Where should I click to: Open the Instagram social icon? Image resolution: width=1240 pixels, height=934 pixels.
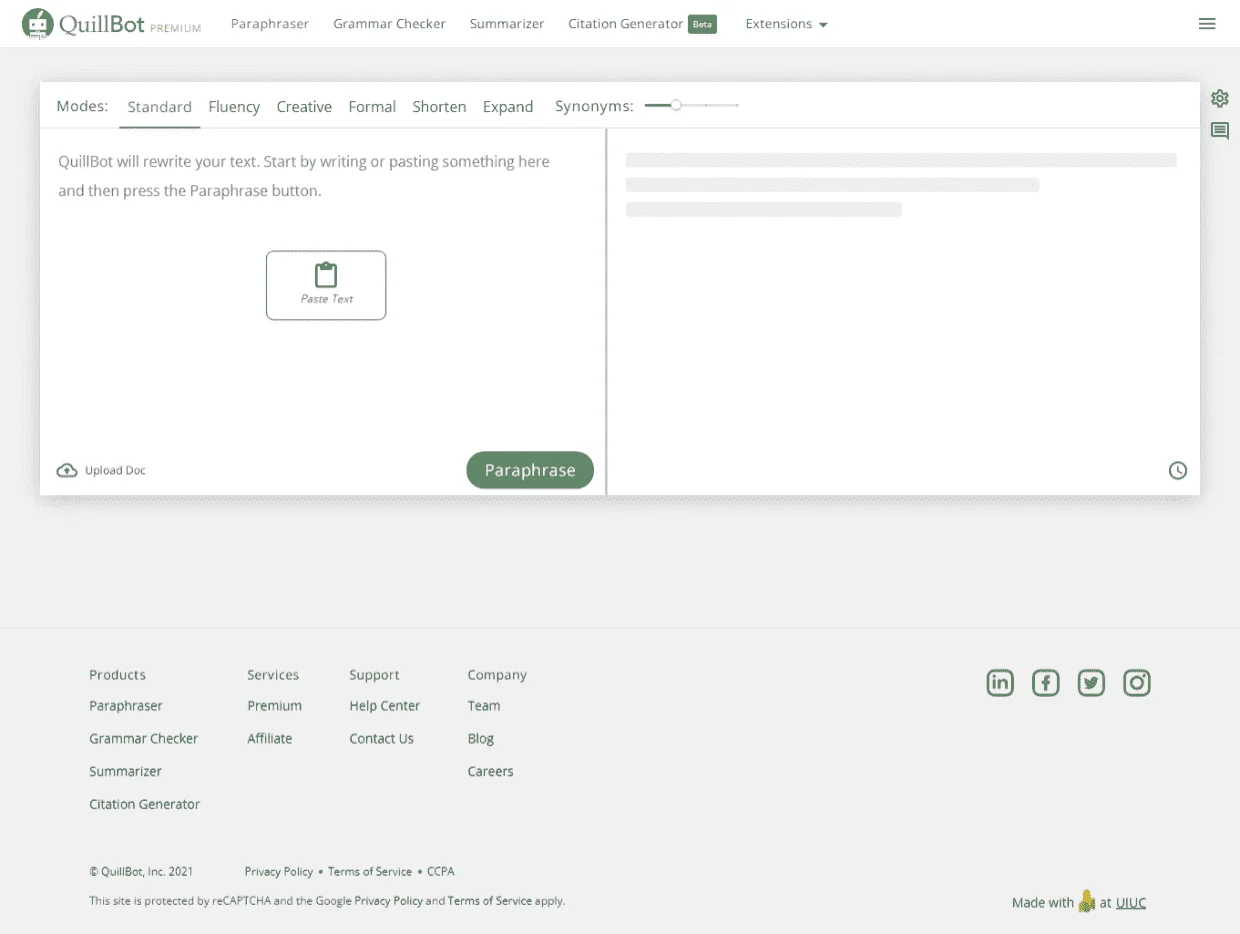point(1137,683)
